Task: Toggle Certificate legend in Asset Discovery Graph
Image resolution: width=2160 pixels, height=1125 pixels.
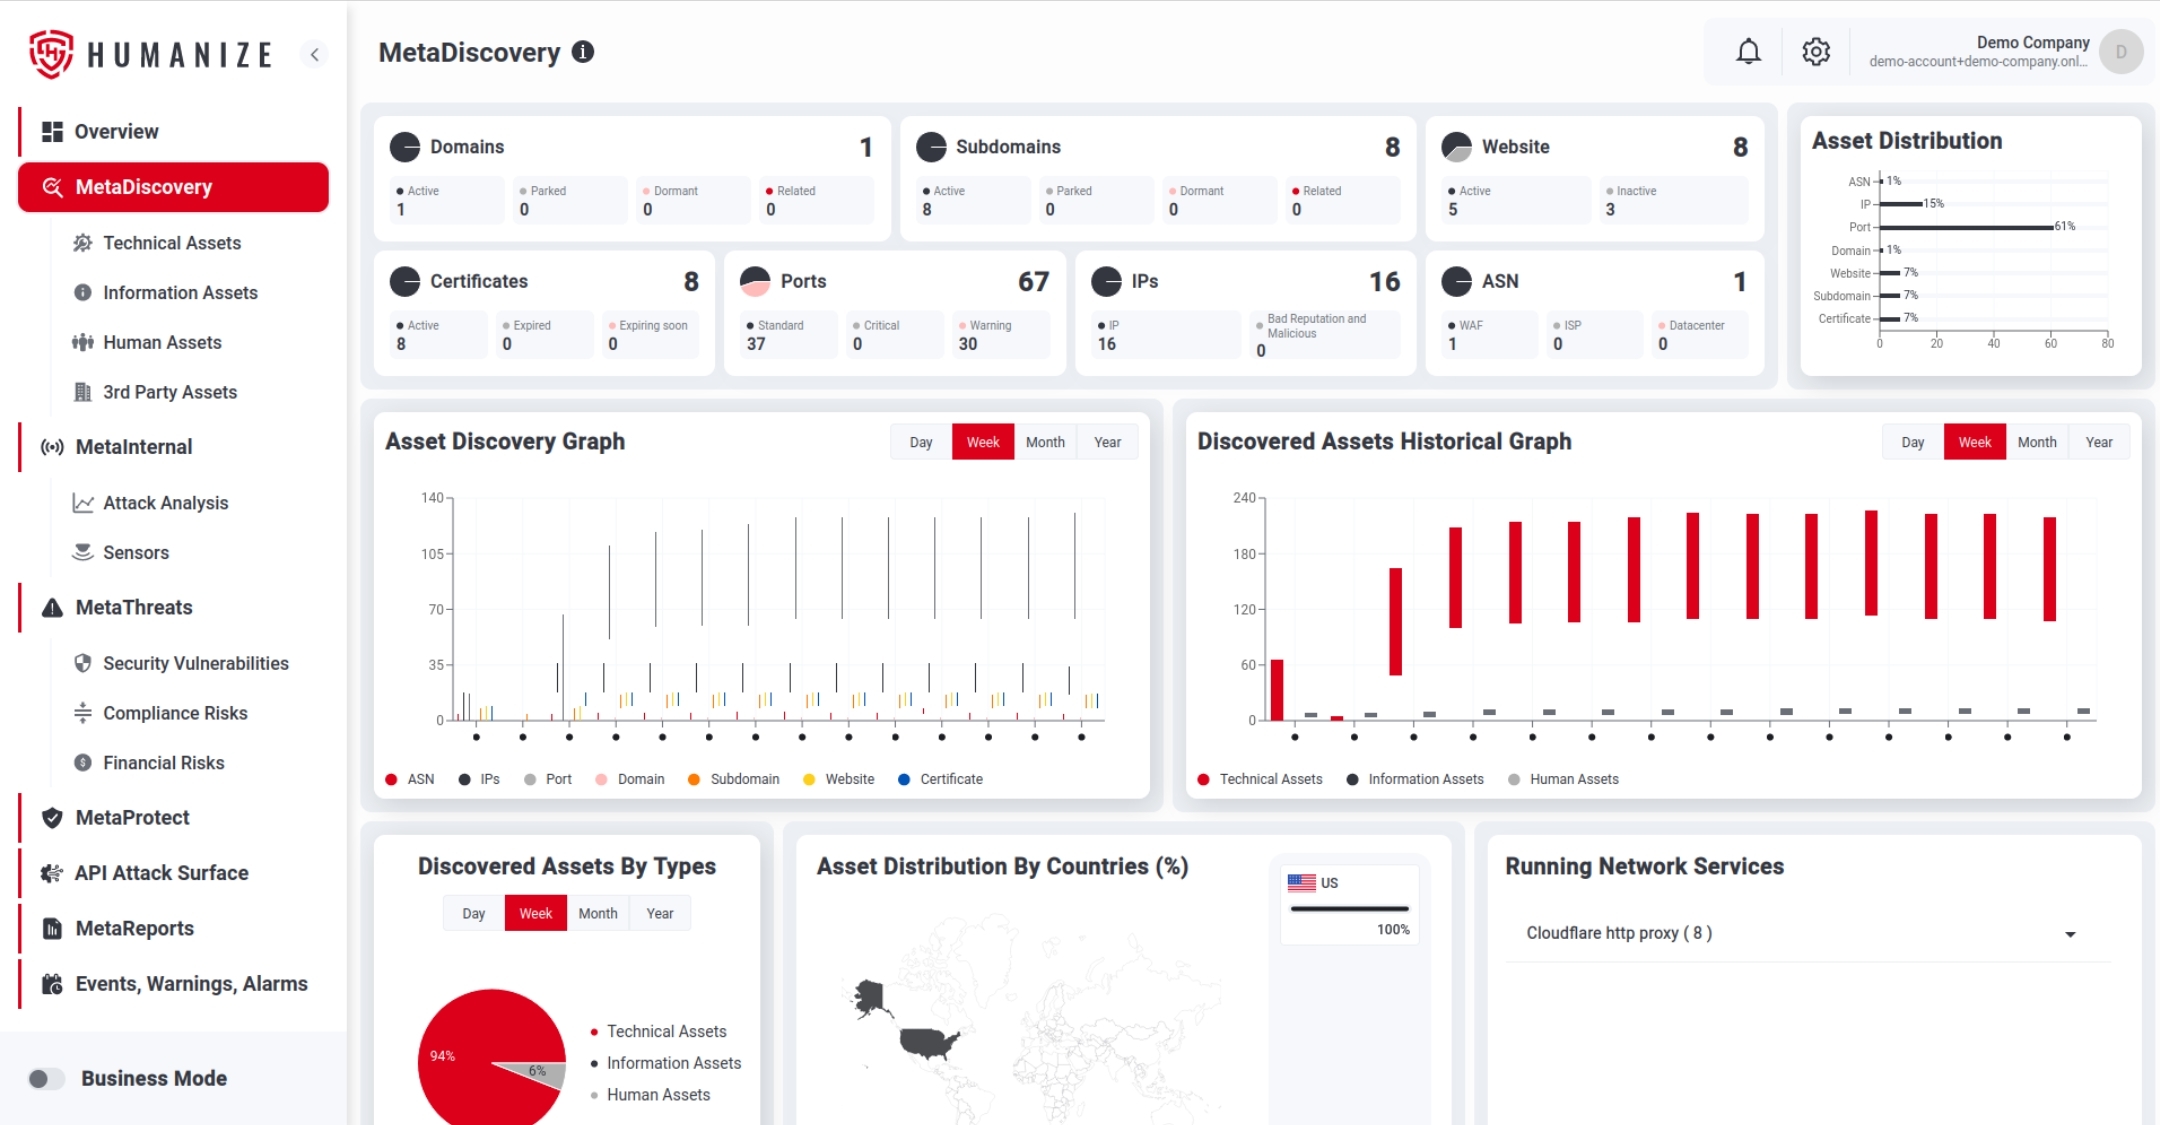Action: click(x=940, y=779)
